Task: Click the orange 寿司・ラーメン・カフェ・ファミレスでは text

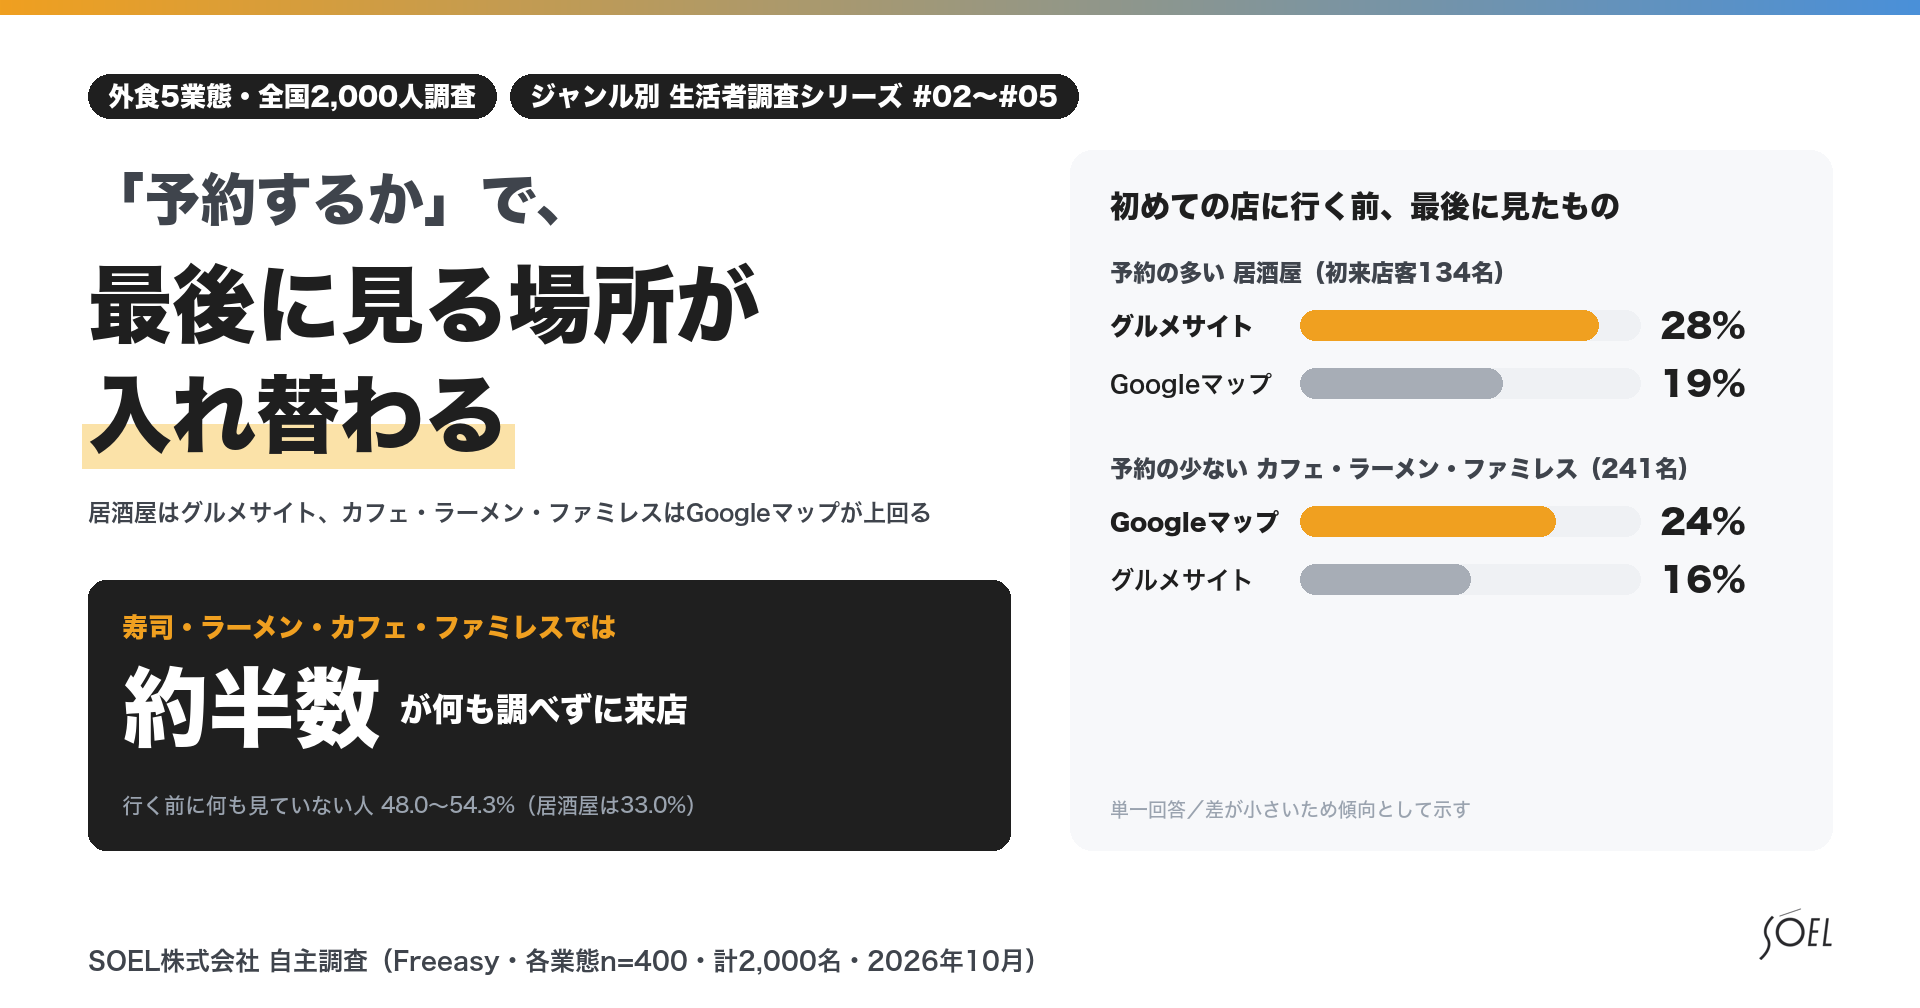Action: click(369, 627)
